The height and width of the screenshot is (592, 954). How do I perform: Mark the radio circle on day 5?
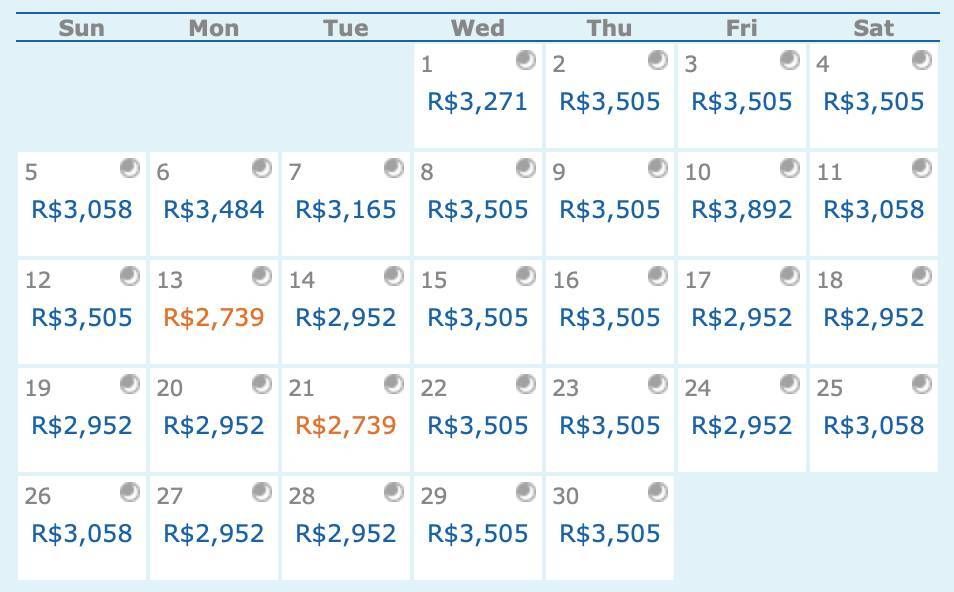tap(130, 168)
